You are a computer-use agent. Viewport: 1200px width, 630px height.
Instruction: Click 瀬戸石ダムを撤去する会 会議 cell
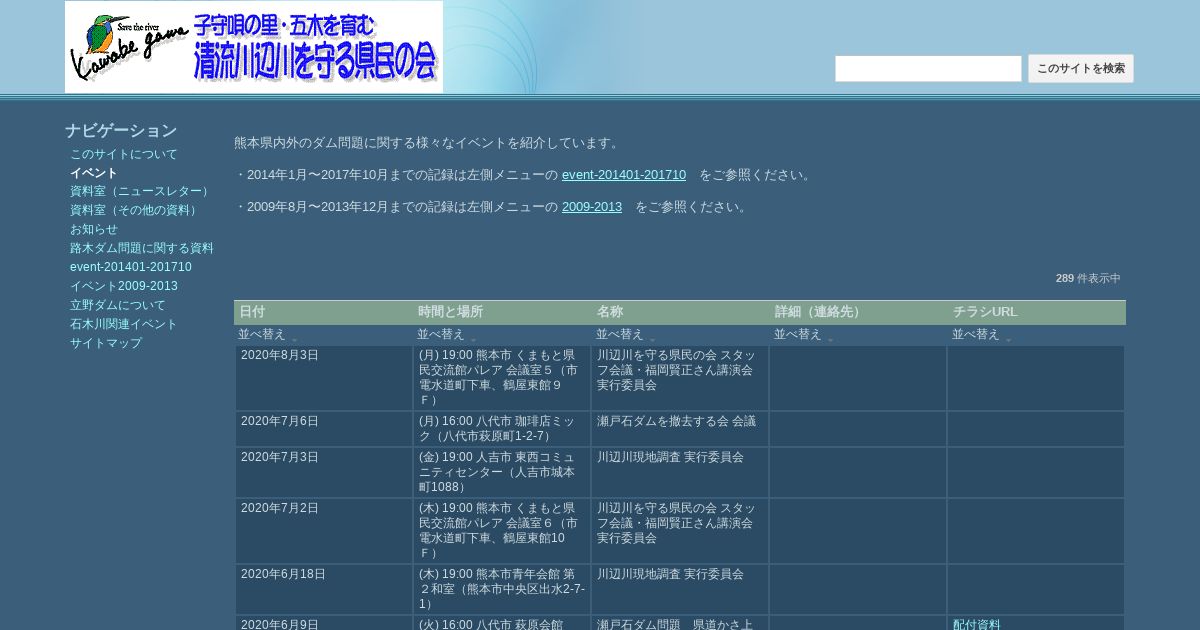[680, 429]
